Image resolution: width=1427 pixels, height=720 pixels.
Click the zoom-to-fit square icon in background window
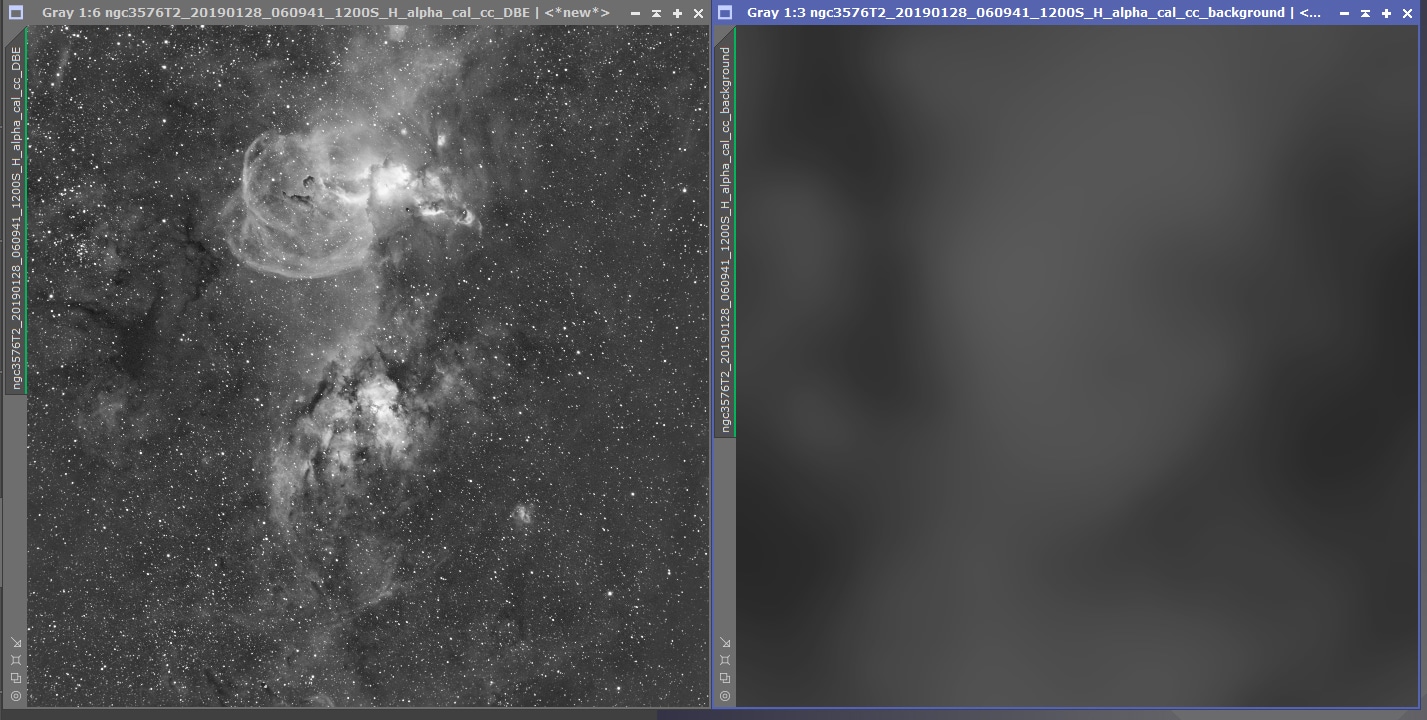point(725,661)
